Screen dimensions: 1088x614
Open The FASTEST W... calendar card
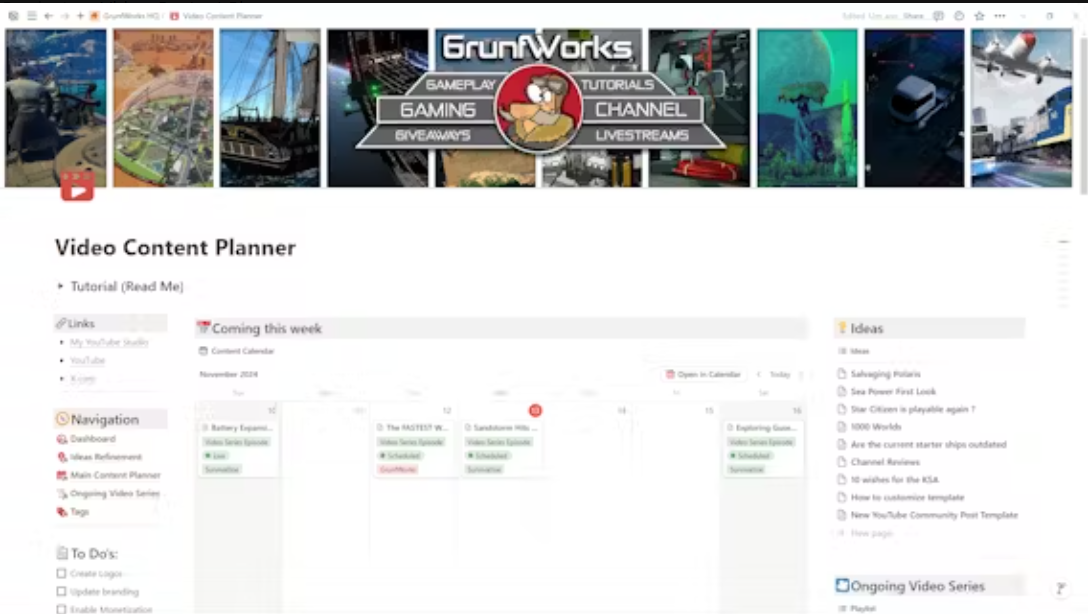click(414, 448)
